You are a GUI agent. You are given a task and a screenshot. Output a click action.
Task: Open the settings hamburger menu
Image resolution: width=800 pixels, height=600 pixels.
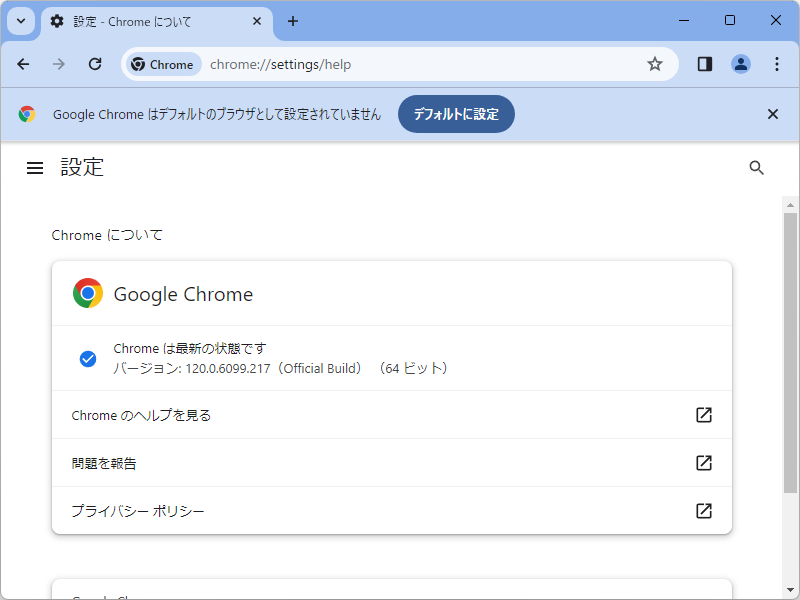pyautogui.click(x=35, y=167)
